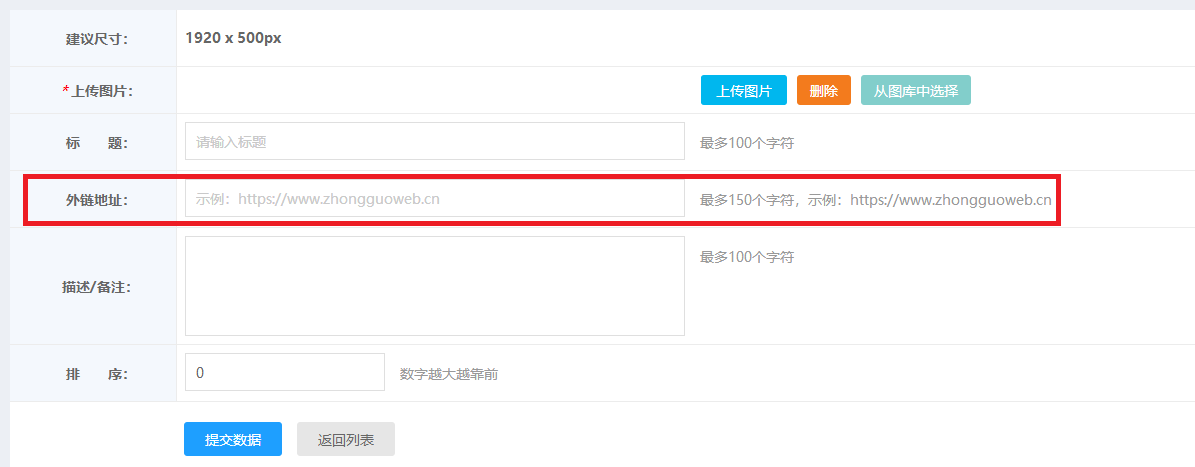This screenshot has height=467, width=1195.
Task: Click the 最多150个字符 example URL hint
Action: coord(875,200)
